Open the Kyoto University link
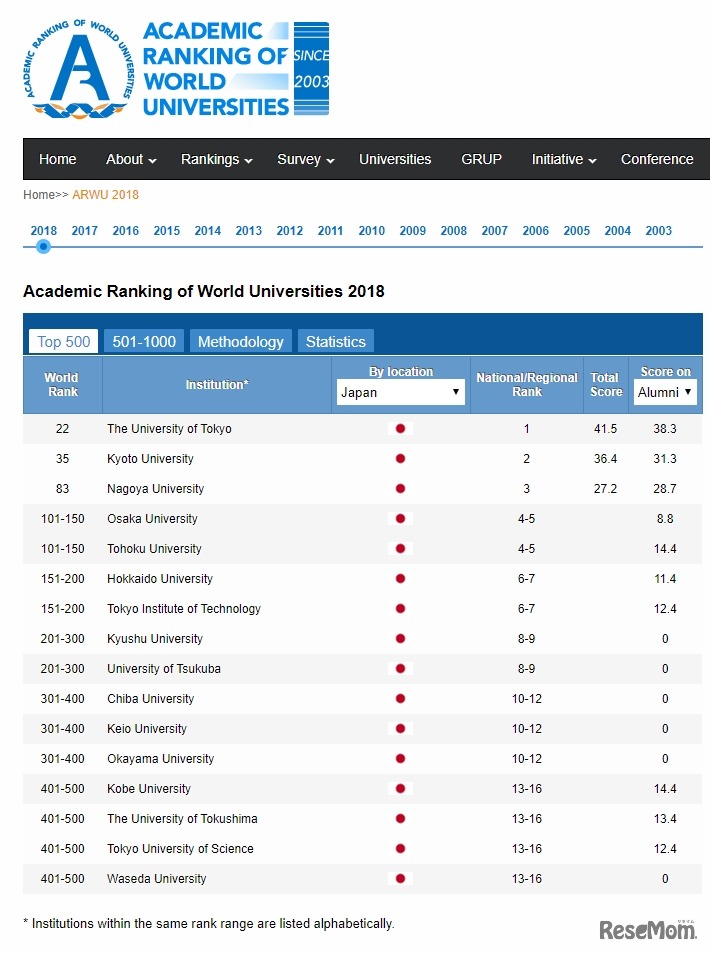 tap(150, 458)
